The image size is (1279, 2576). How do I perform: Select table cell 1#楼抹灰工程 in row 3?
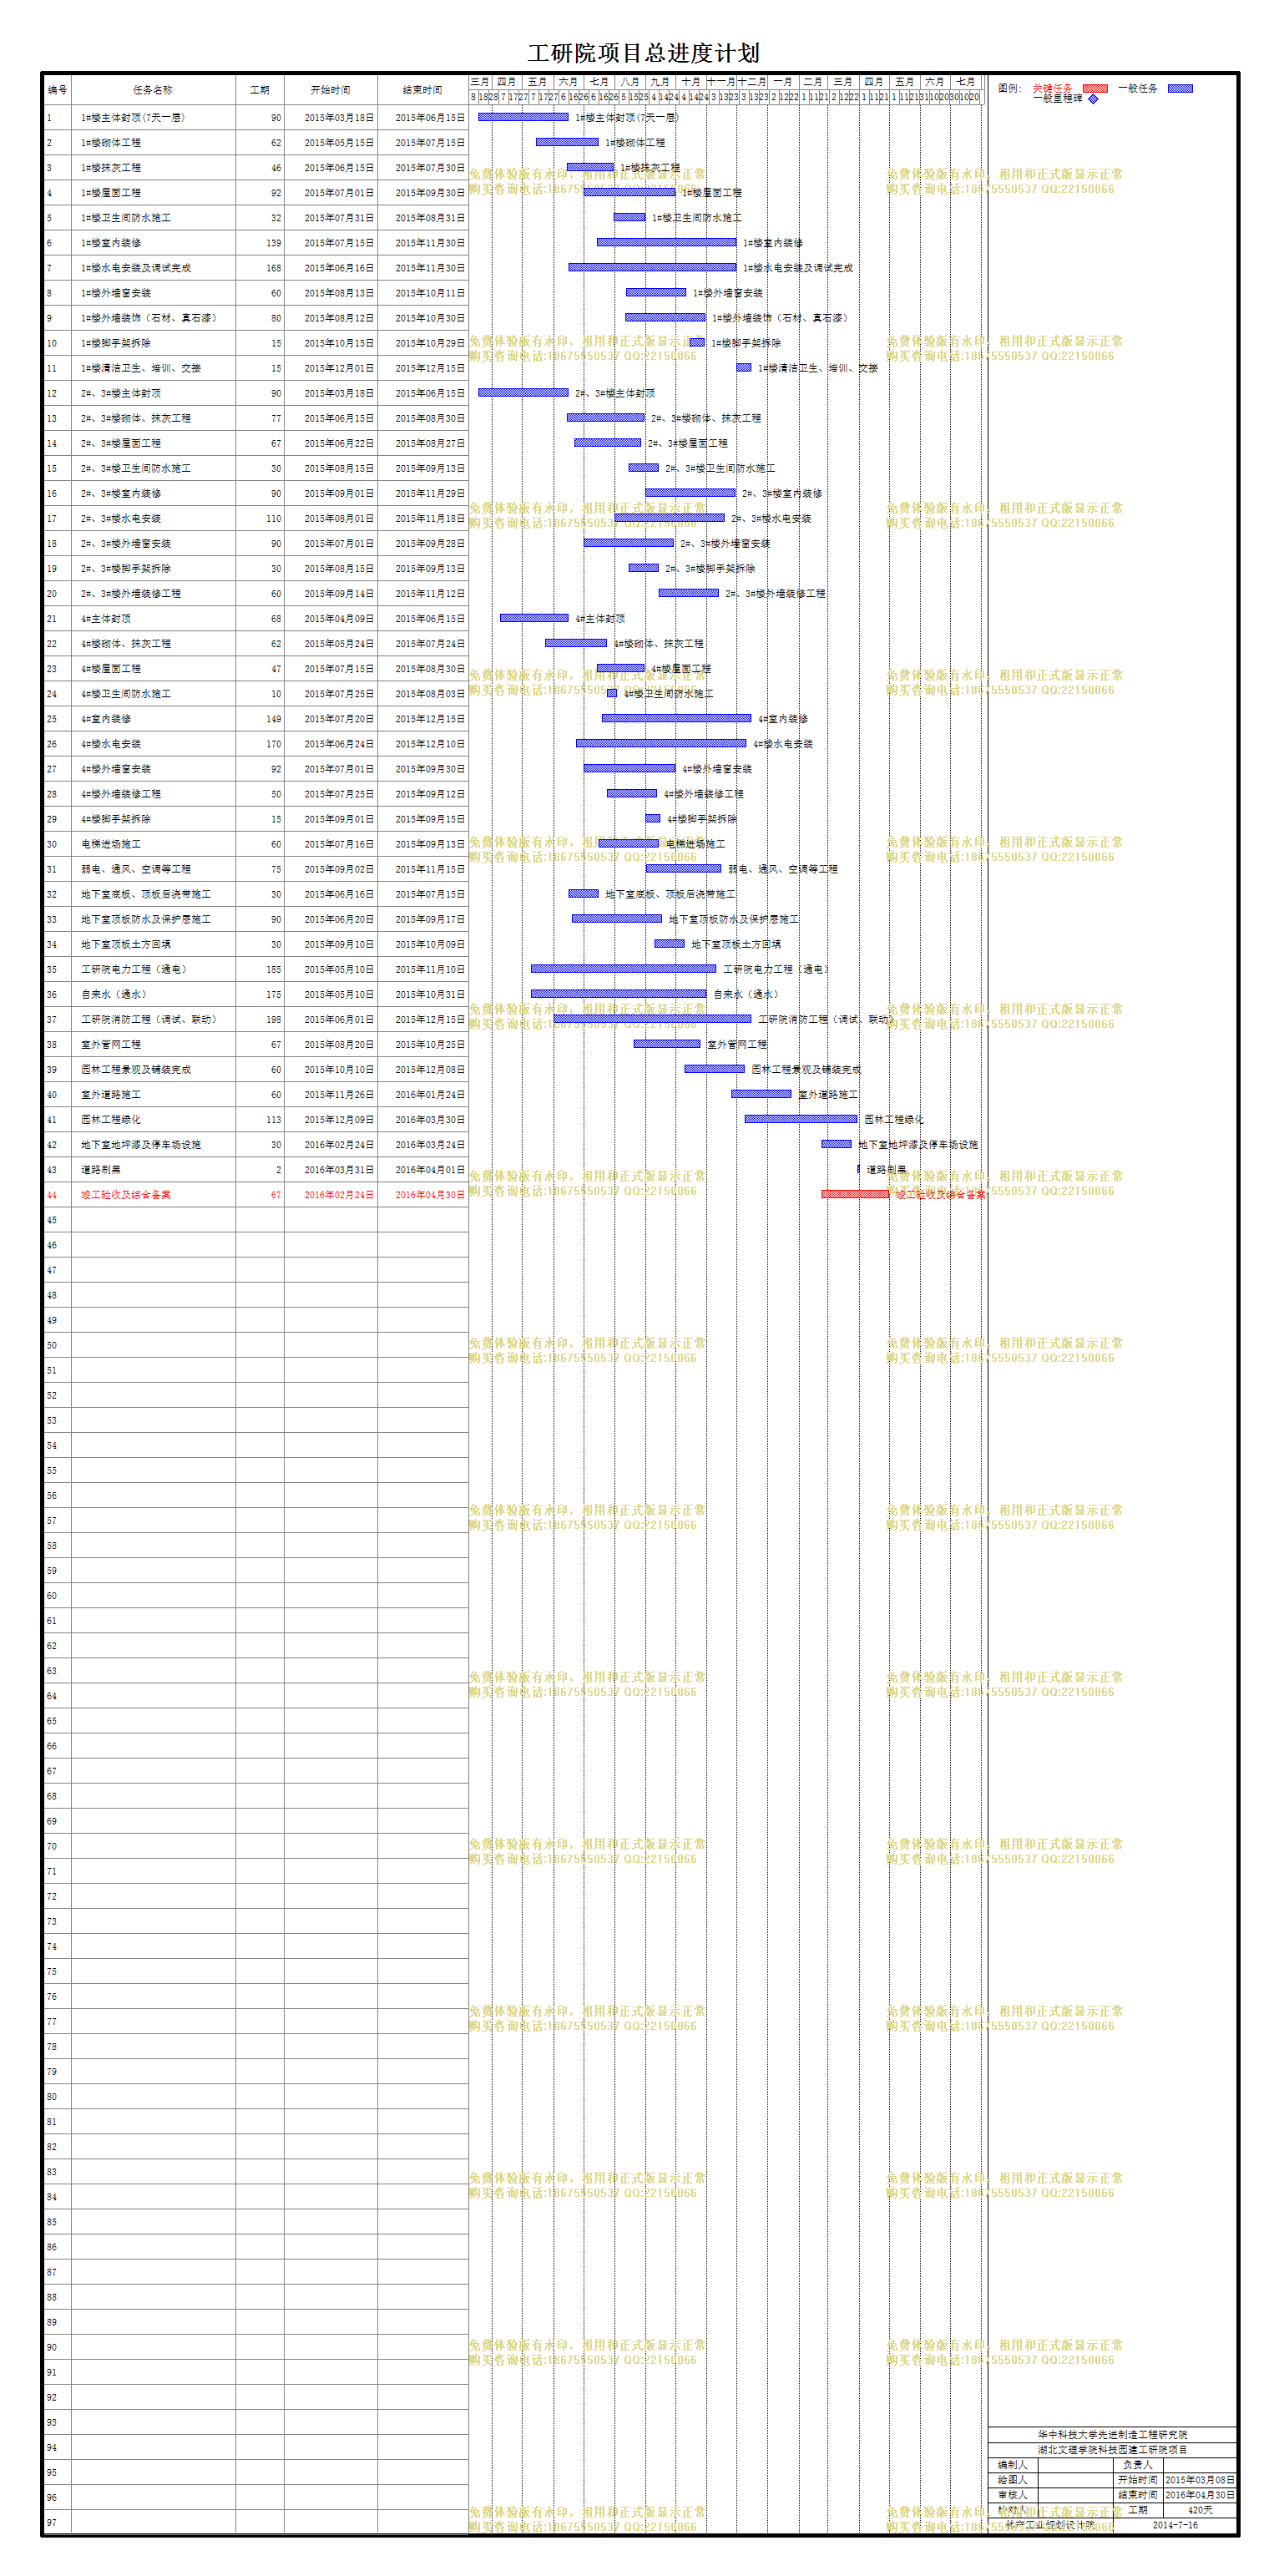point(153,168)
